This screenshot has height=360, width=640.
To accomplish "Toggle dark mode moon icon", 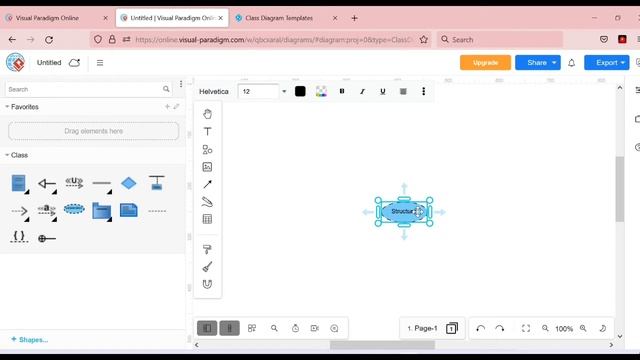I will (603, 328).
